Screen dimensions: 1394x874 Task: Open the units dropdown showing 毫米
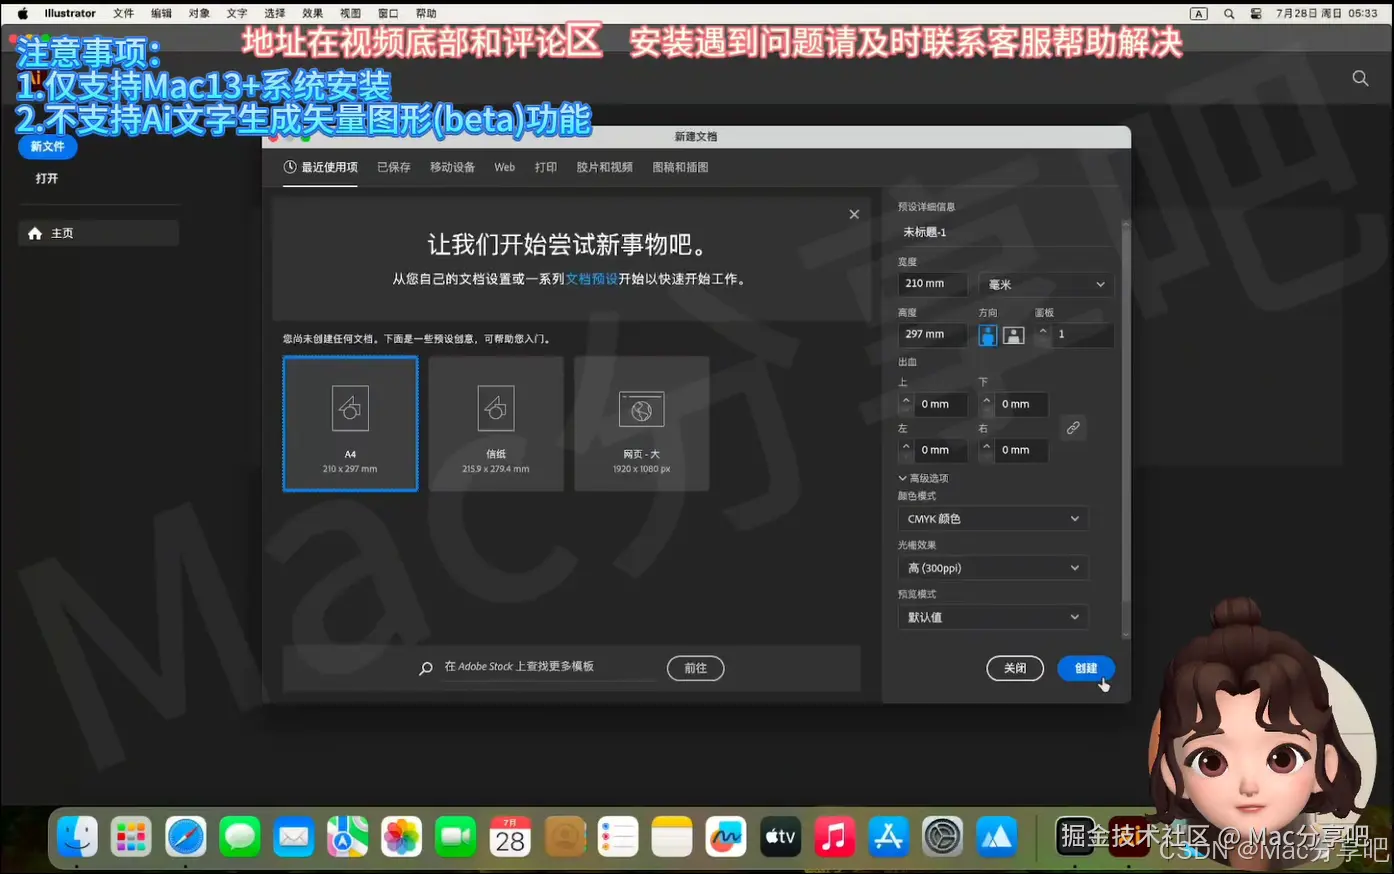coord(1045,284)
